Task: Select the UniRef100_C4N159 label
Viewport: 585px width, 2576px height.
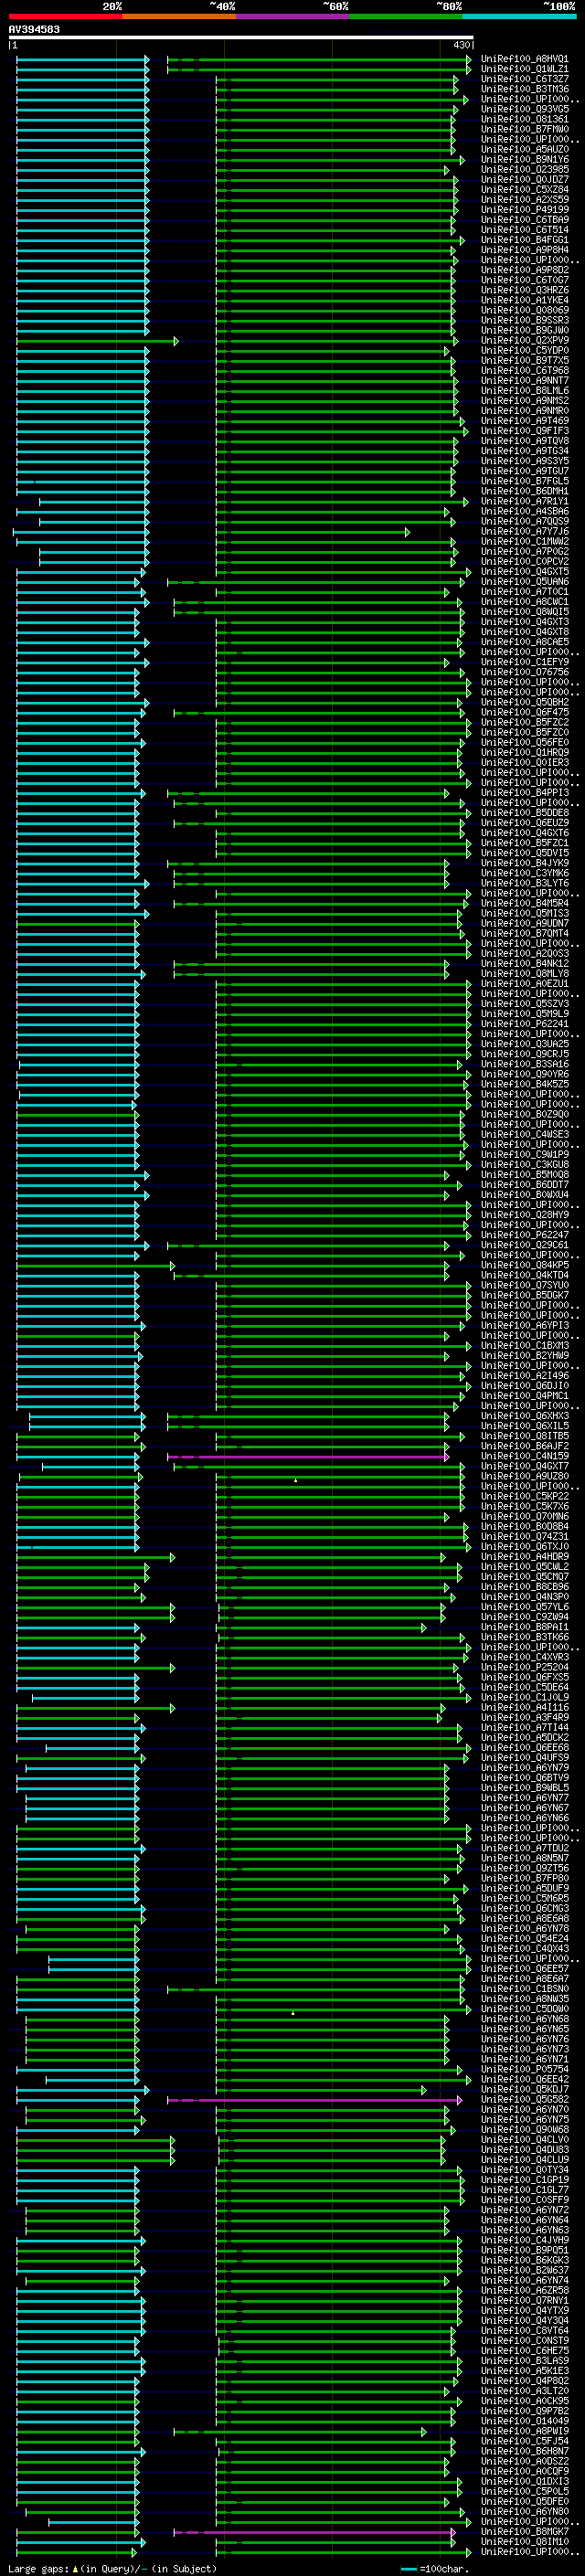Action: pyautogui.click(x=525, y=1456)
